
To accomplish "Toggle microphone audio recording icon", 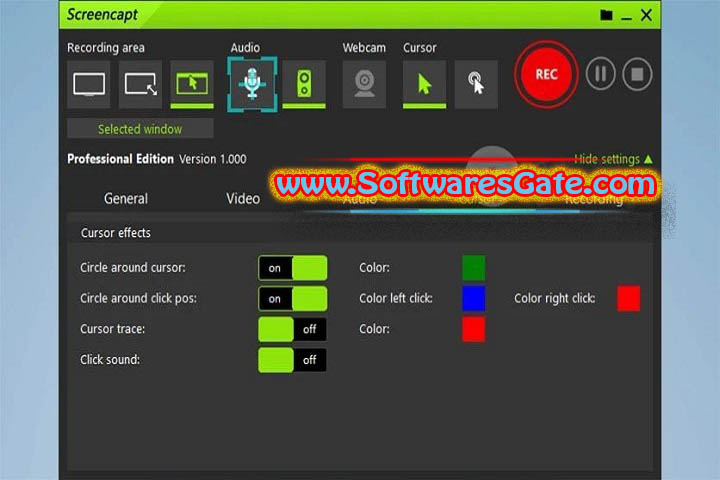I will point(252,84).
